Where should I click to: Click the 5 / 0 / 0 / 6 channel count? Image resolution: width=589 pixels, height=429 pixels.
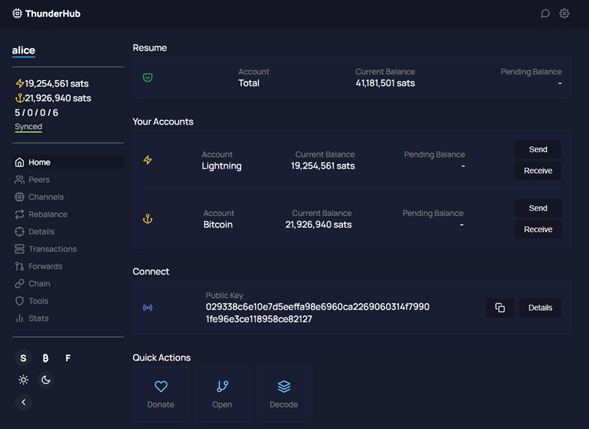point(36,113)
